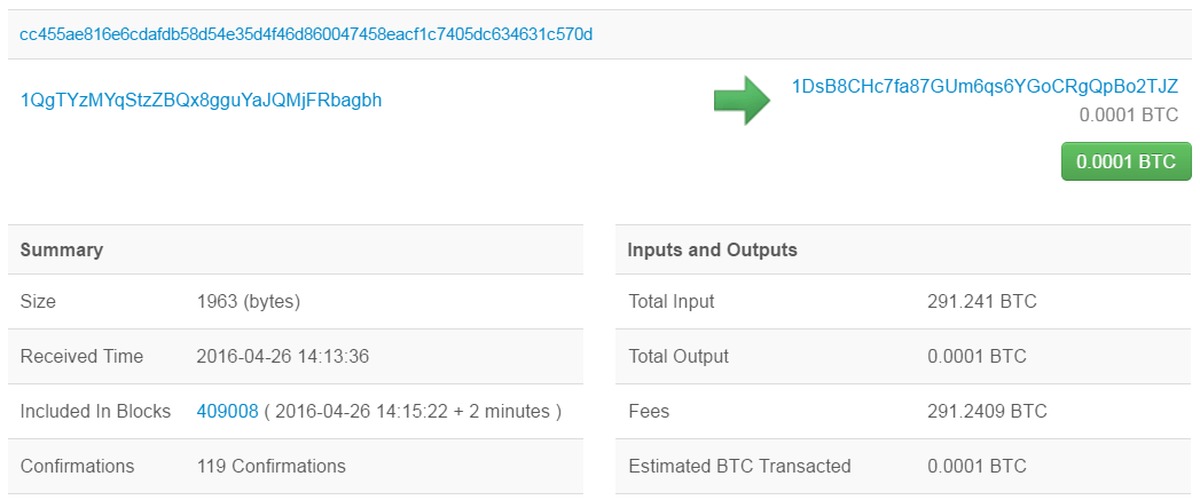The height and width of the screenshot is (500, 1200).
Task: Click the Total Output 0.0001 BTC value
Action: tap(977, 356)
